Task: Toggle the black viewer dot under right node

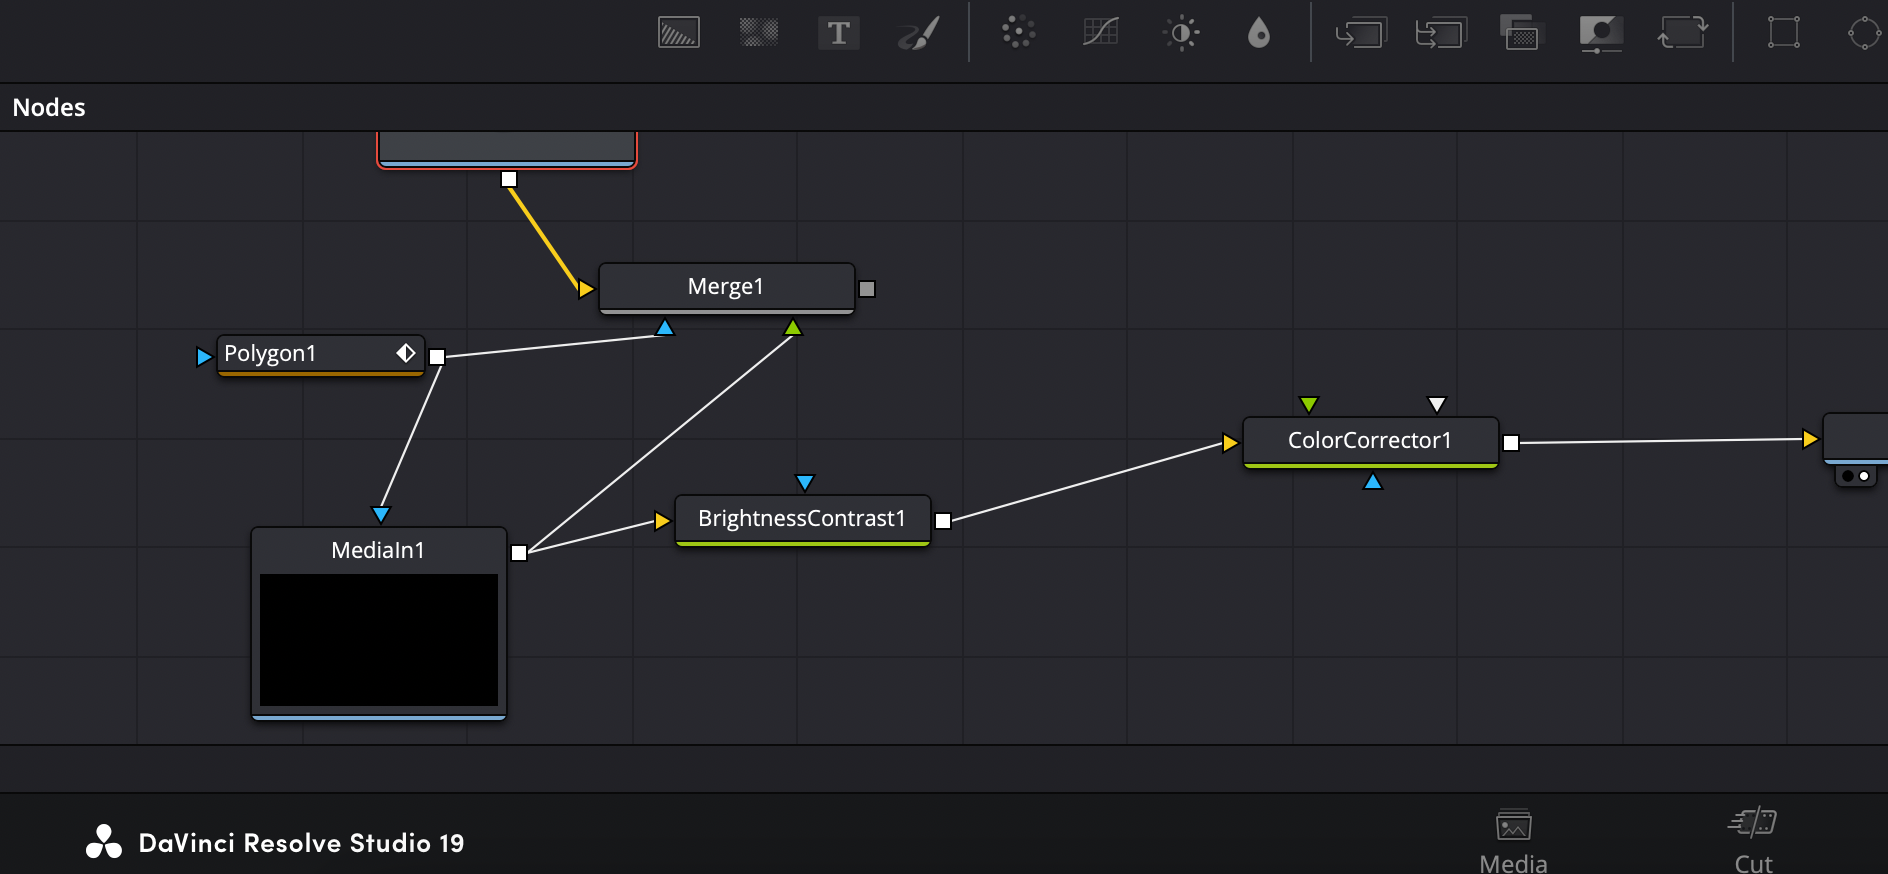Action: coord(1847,476)
